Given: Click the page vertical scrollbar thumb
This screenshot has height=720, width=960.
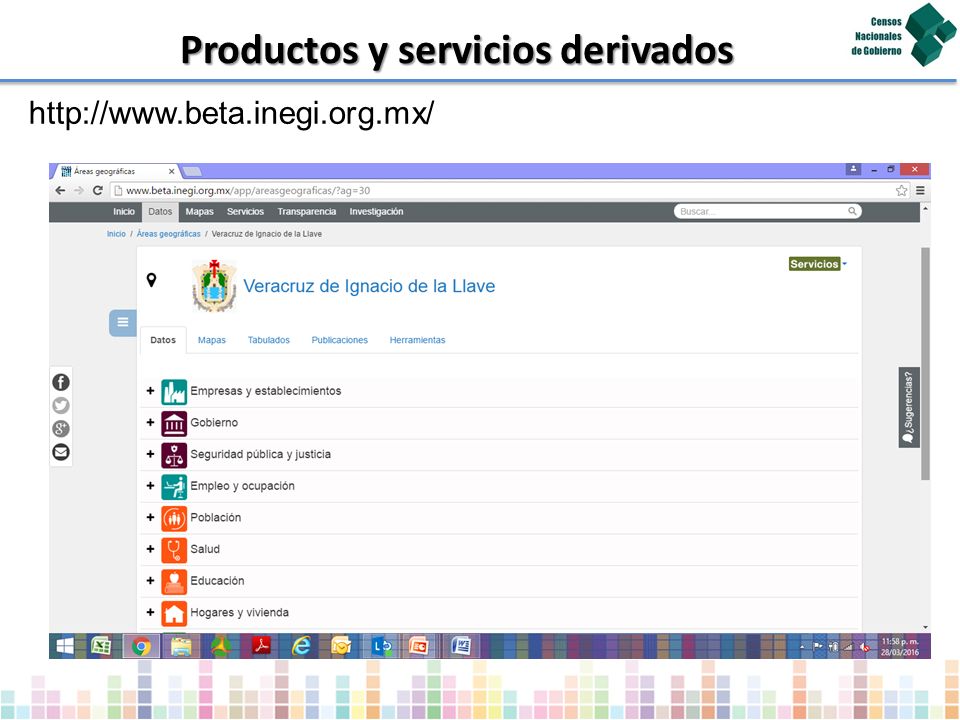Looking at the screenshot, I should [x=925, y=364].
